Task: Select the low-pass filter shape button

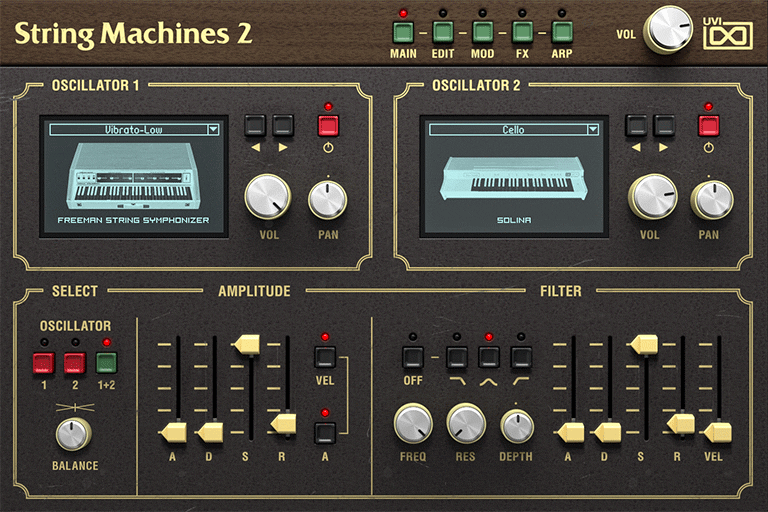Action: click(x=457, y=357)
